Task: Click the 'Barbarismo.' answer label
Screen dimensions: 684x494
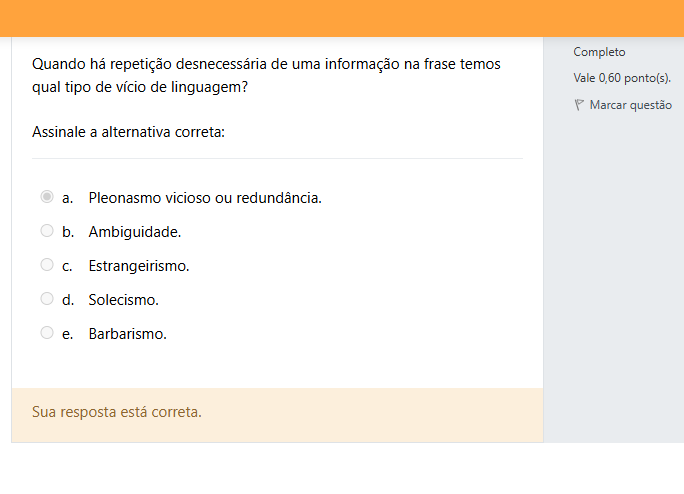Action: coord(128,334)
